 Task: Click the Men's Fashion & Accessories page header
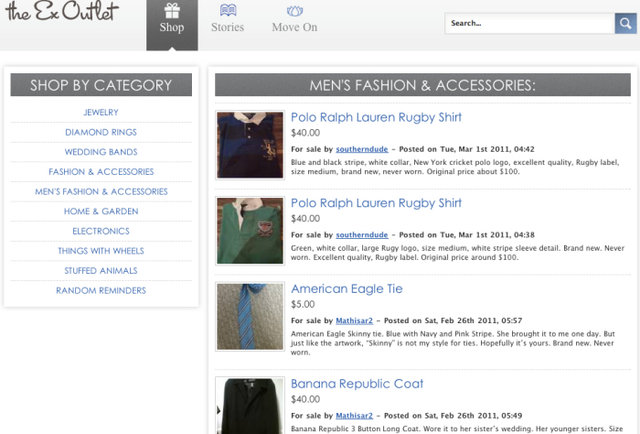click(x=423, y=85)
